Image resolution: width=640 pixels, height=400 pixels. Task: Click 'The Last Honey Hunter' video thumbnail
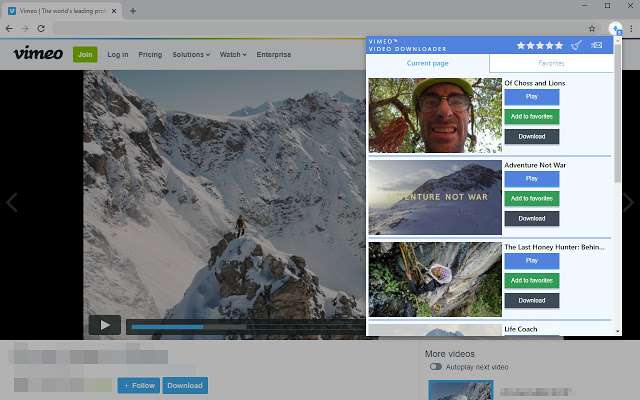pyautogui.click(x=435, y=279)
